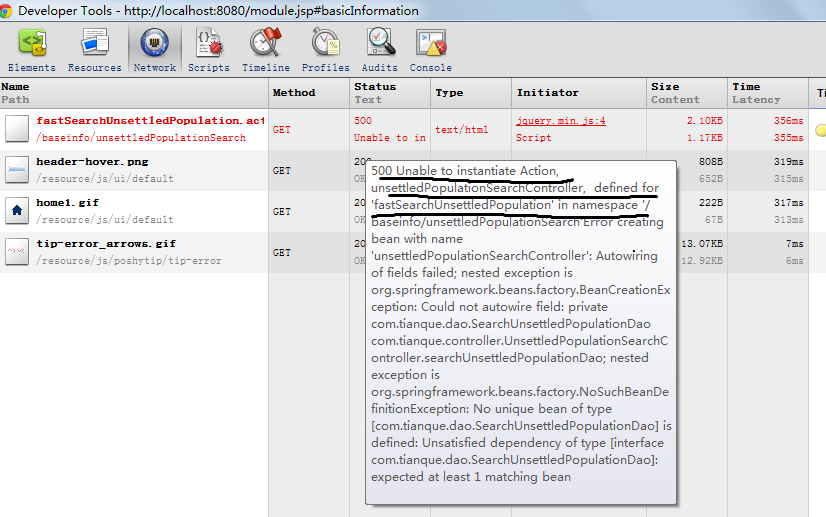Open the Timeline panel
Viewport: 826px width, 517px height.
click(x=266, y=51)
